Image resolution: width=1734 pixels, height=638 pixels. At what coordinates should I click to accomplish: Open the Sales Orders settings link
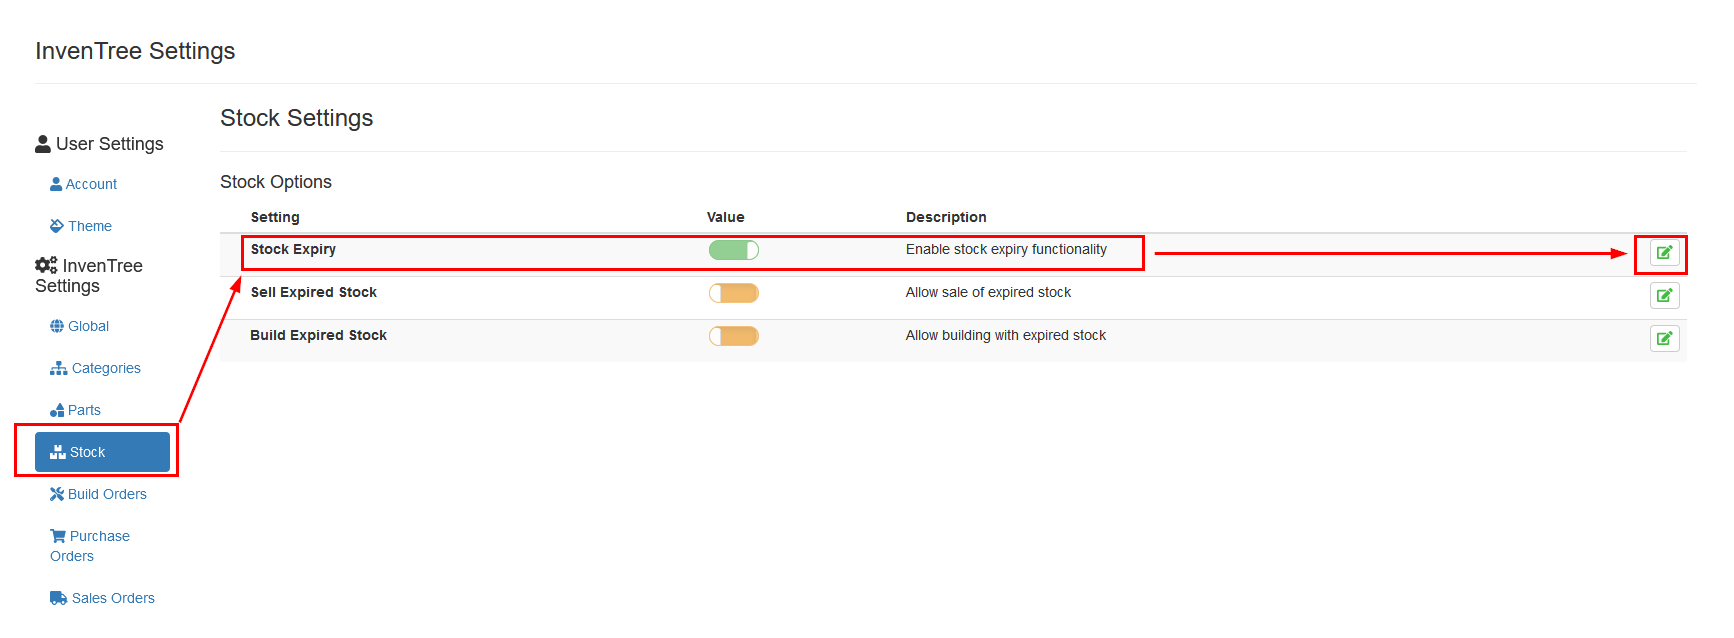coord(113,598)
